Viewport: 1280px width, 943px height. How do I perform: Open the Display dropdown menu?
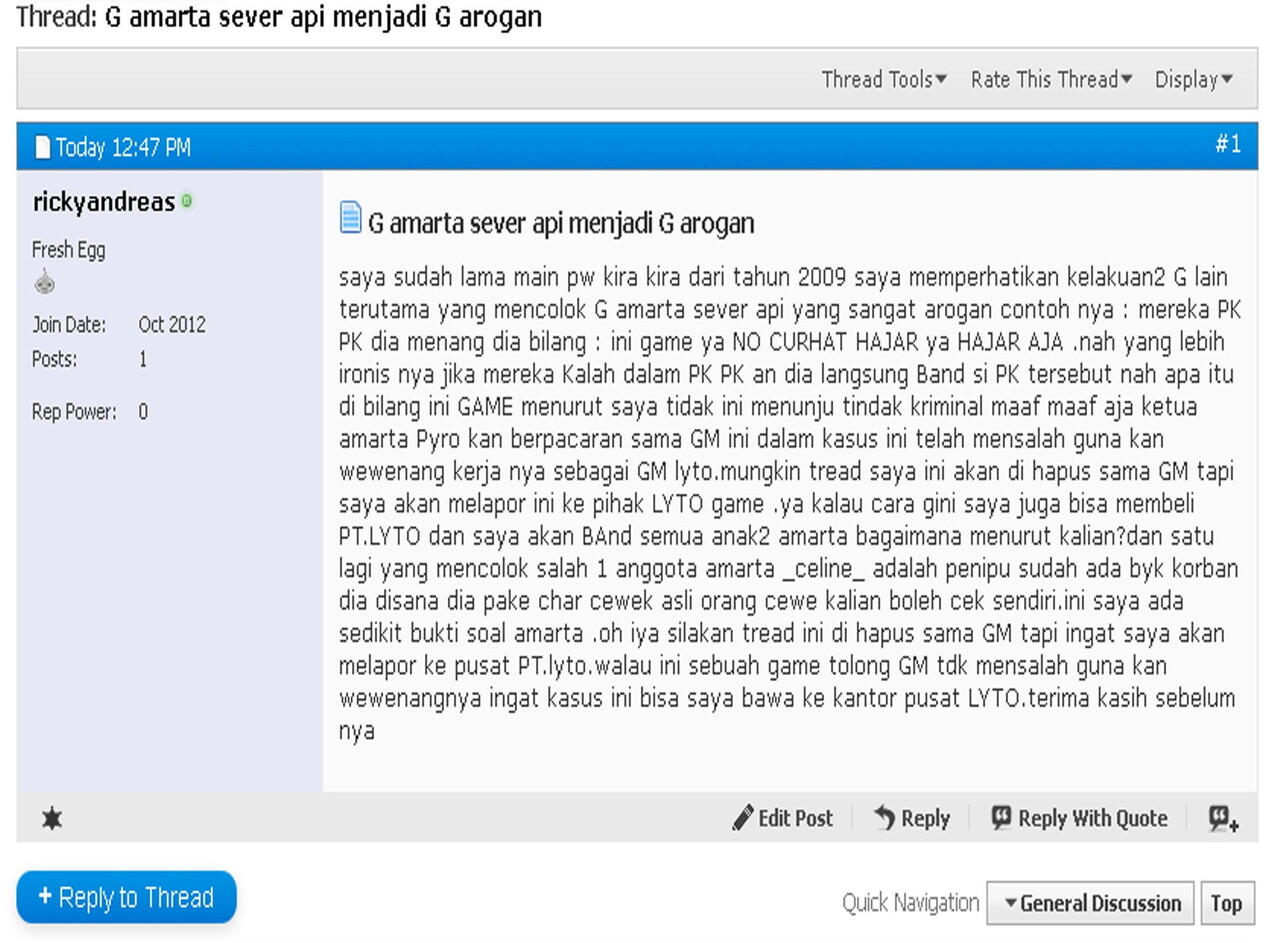(1194, 80)
